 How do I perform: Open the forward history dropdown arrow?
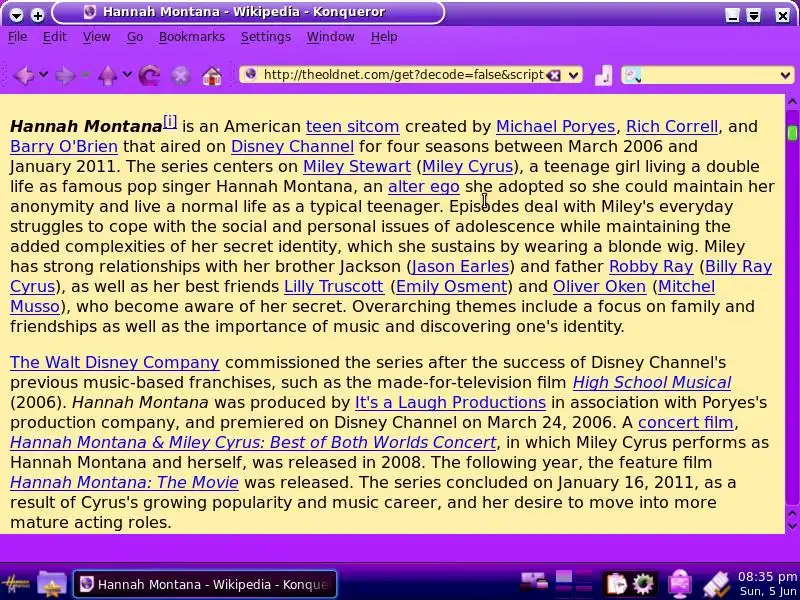click(x=85, y=75)
